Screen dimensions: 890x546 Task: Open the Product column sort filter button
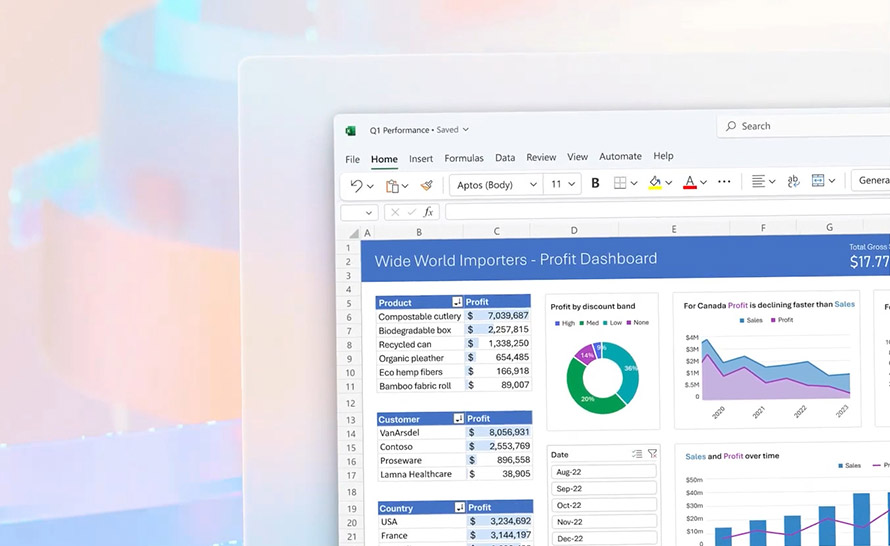[457, 302]
